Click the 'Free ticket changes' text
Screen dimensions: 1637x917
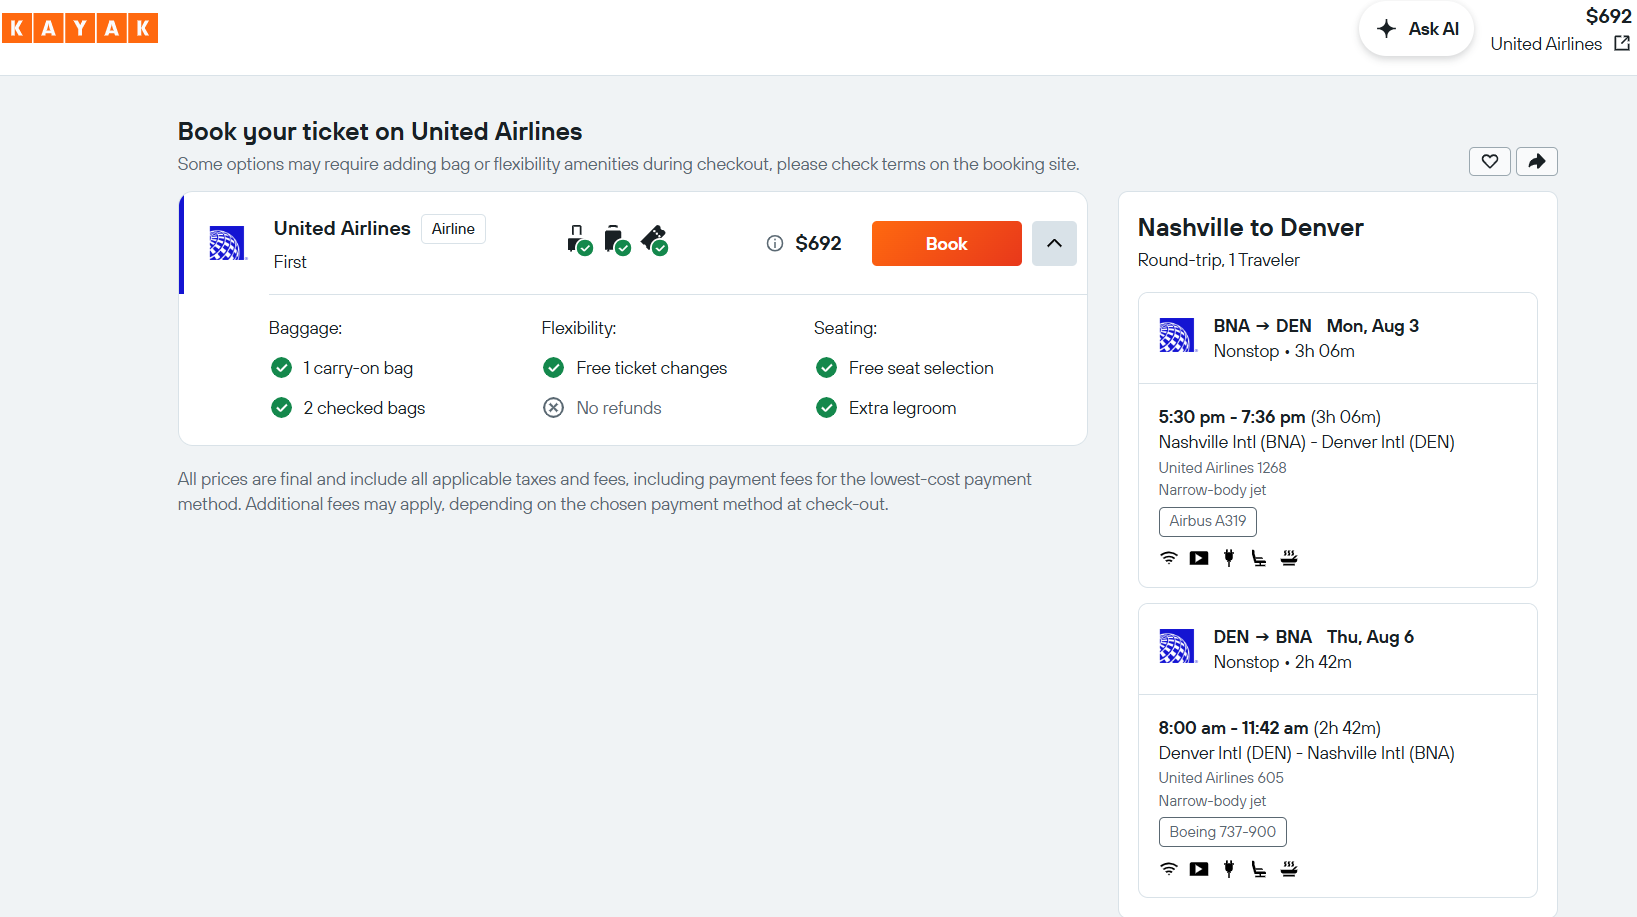pos(652,368)
